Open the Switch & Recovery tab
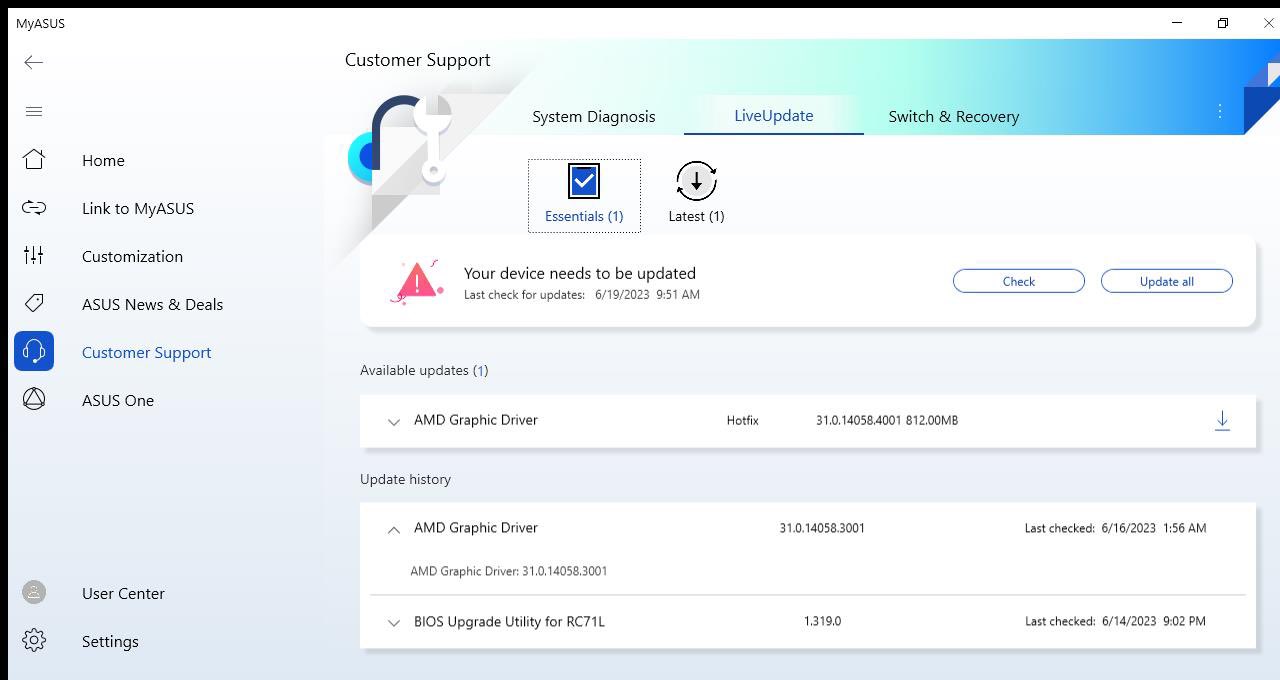This screenshot has width=1280, height=680. tap(954, 117)
